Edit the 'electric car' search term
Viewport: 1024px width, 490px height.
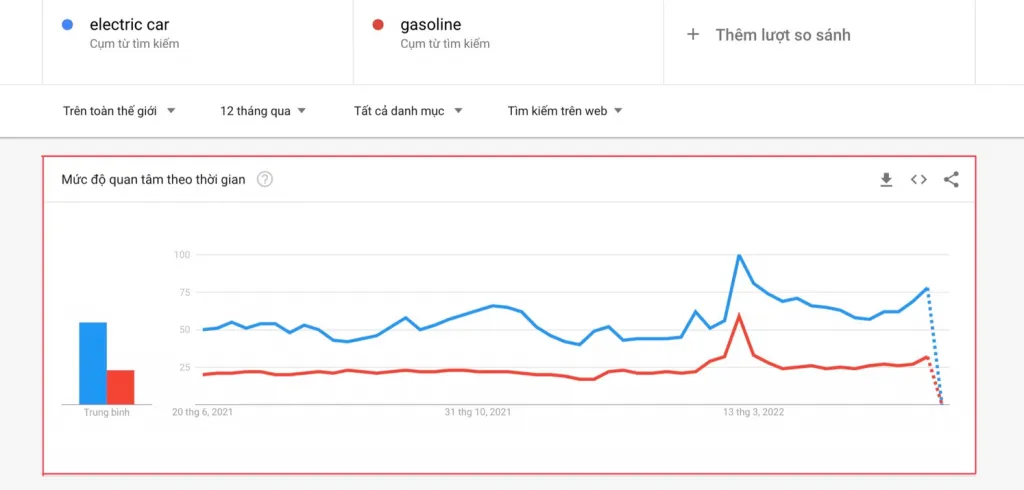click(129, 25)
